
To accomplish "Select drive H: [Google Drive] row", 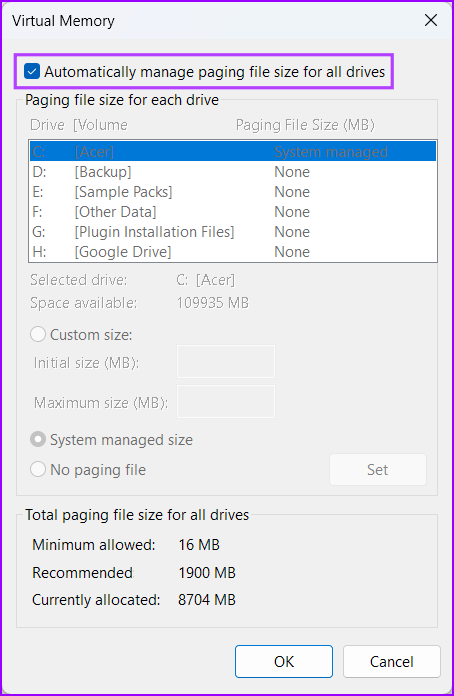I will click(233, 252).
